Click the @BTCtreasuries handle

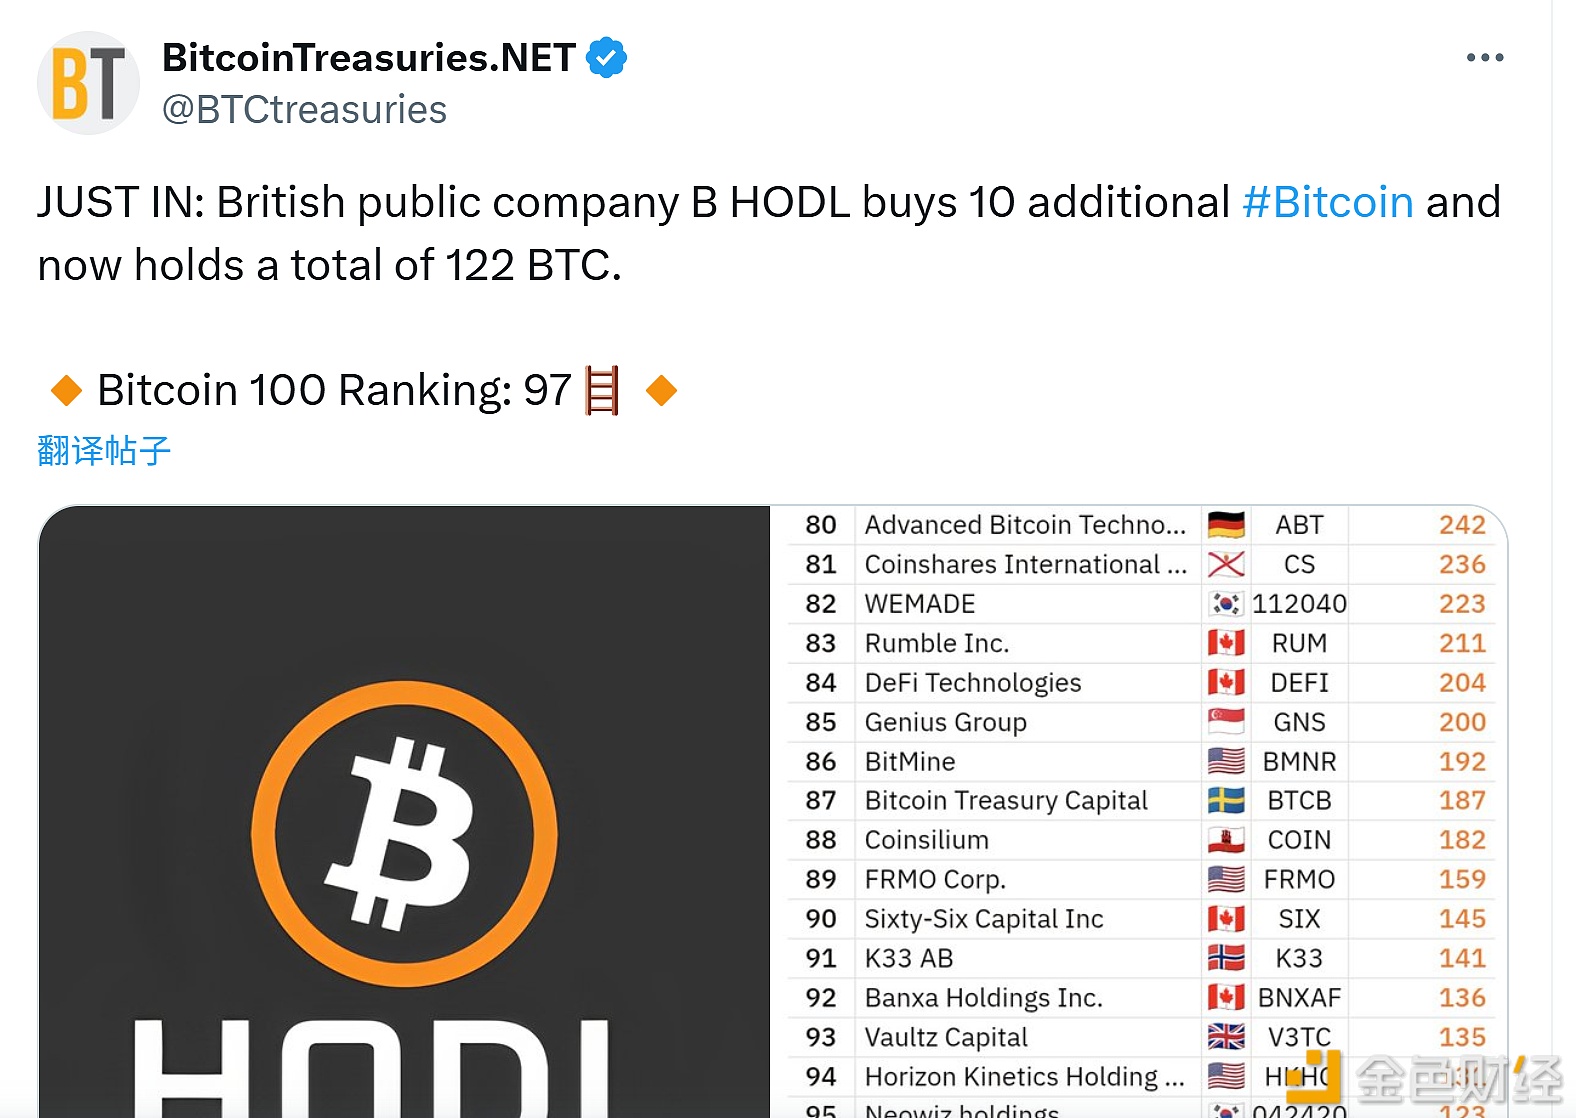[x=304, y=110]
